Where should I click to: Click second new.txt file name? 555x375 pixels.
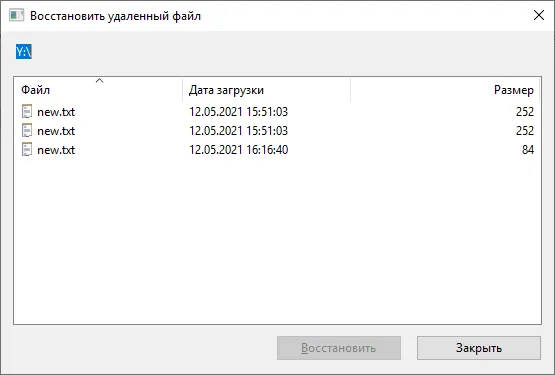coord(56,131)
